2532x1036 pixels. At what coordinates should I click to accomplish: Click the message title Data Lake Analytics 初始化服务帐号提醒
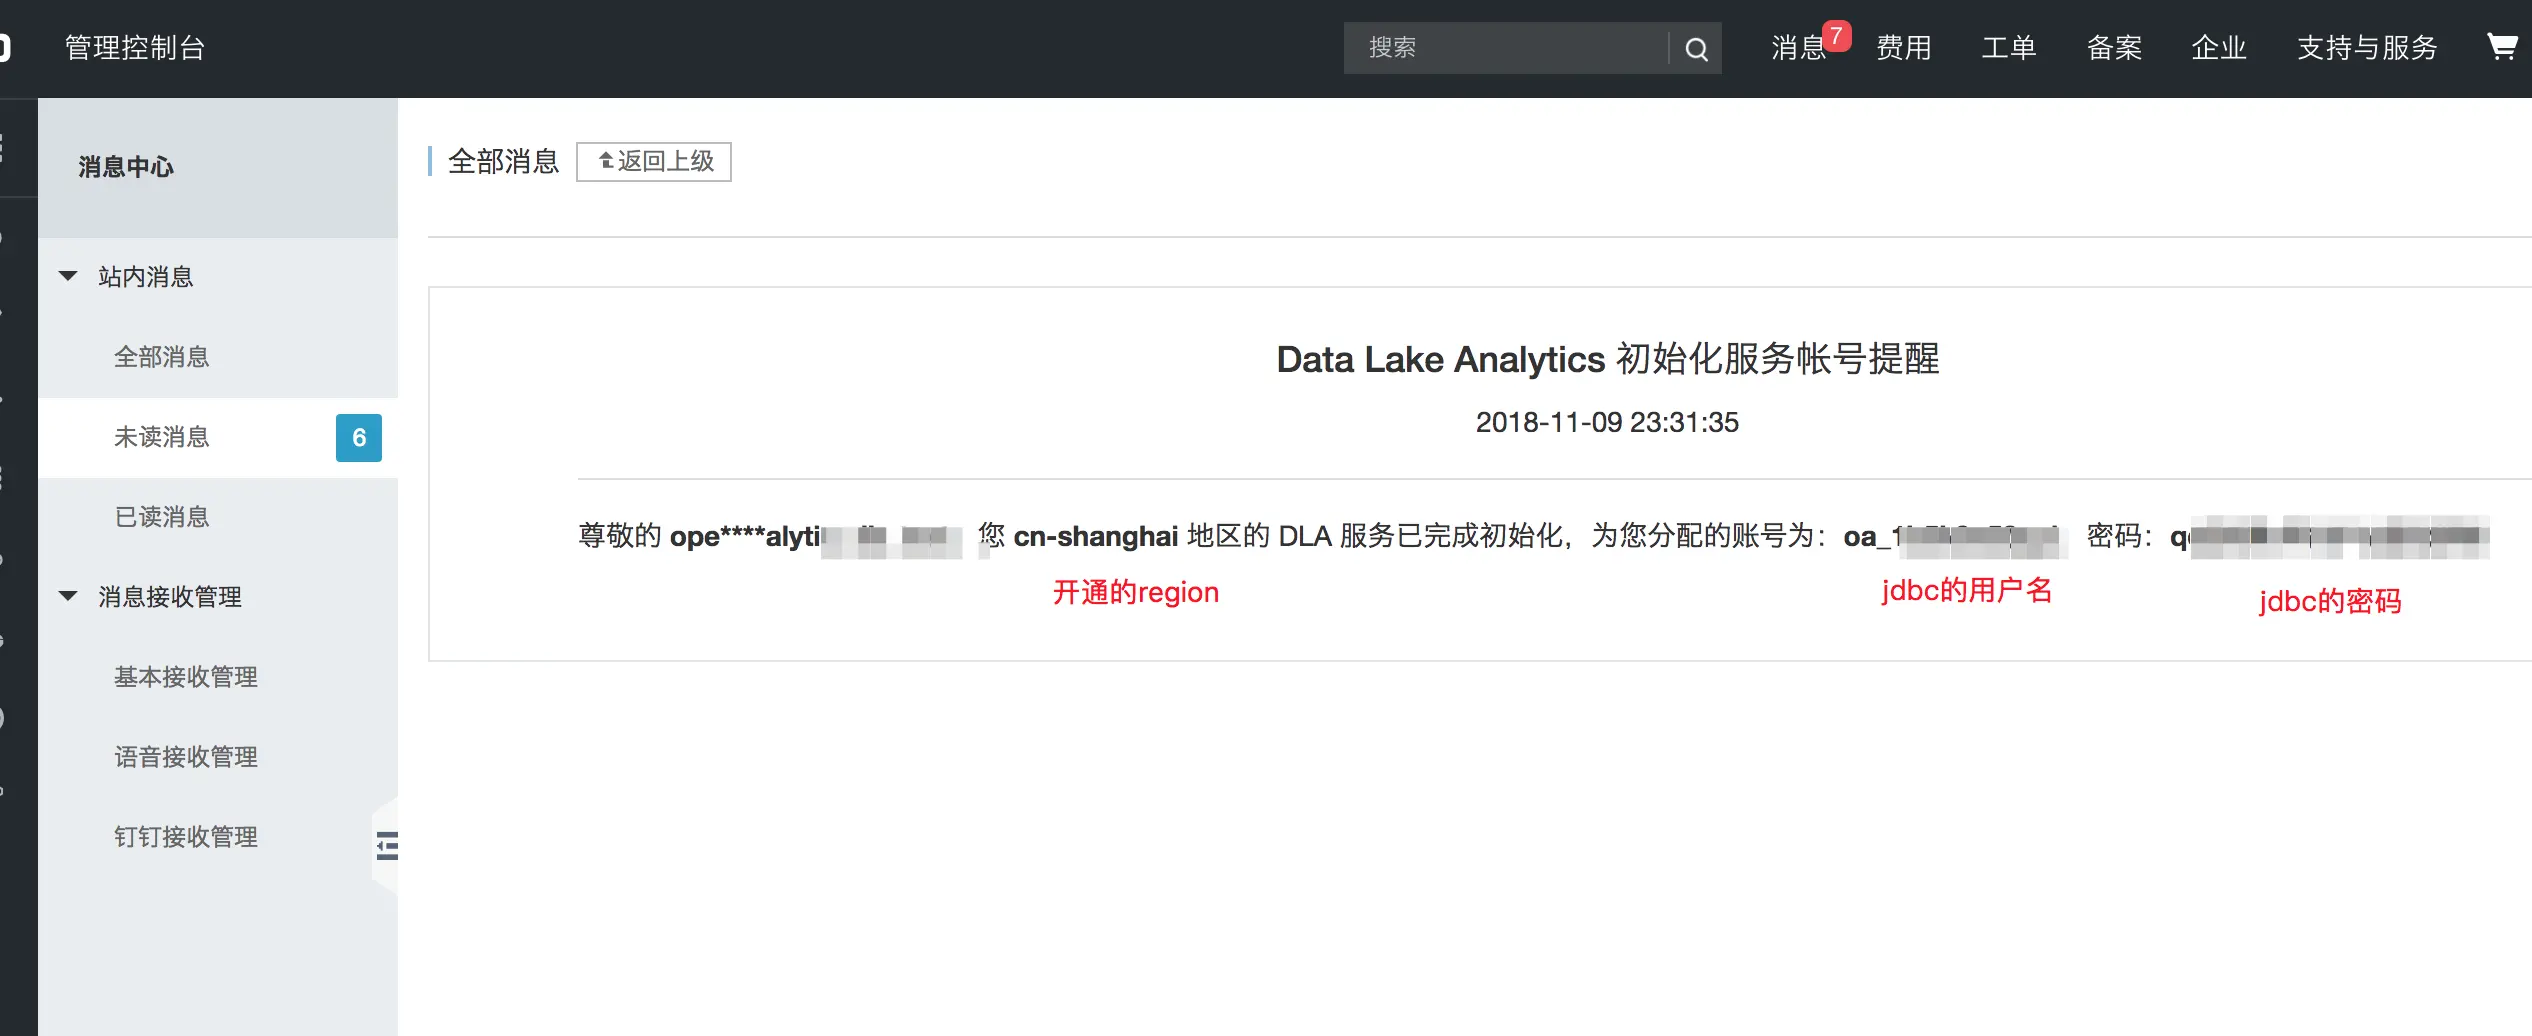1608,359
